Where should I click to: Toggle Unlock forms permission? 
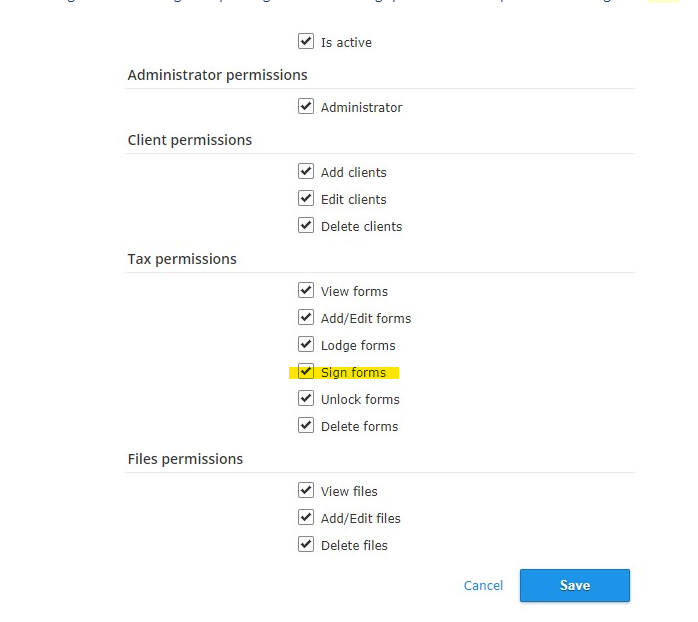(x=306, y=398)
